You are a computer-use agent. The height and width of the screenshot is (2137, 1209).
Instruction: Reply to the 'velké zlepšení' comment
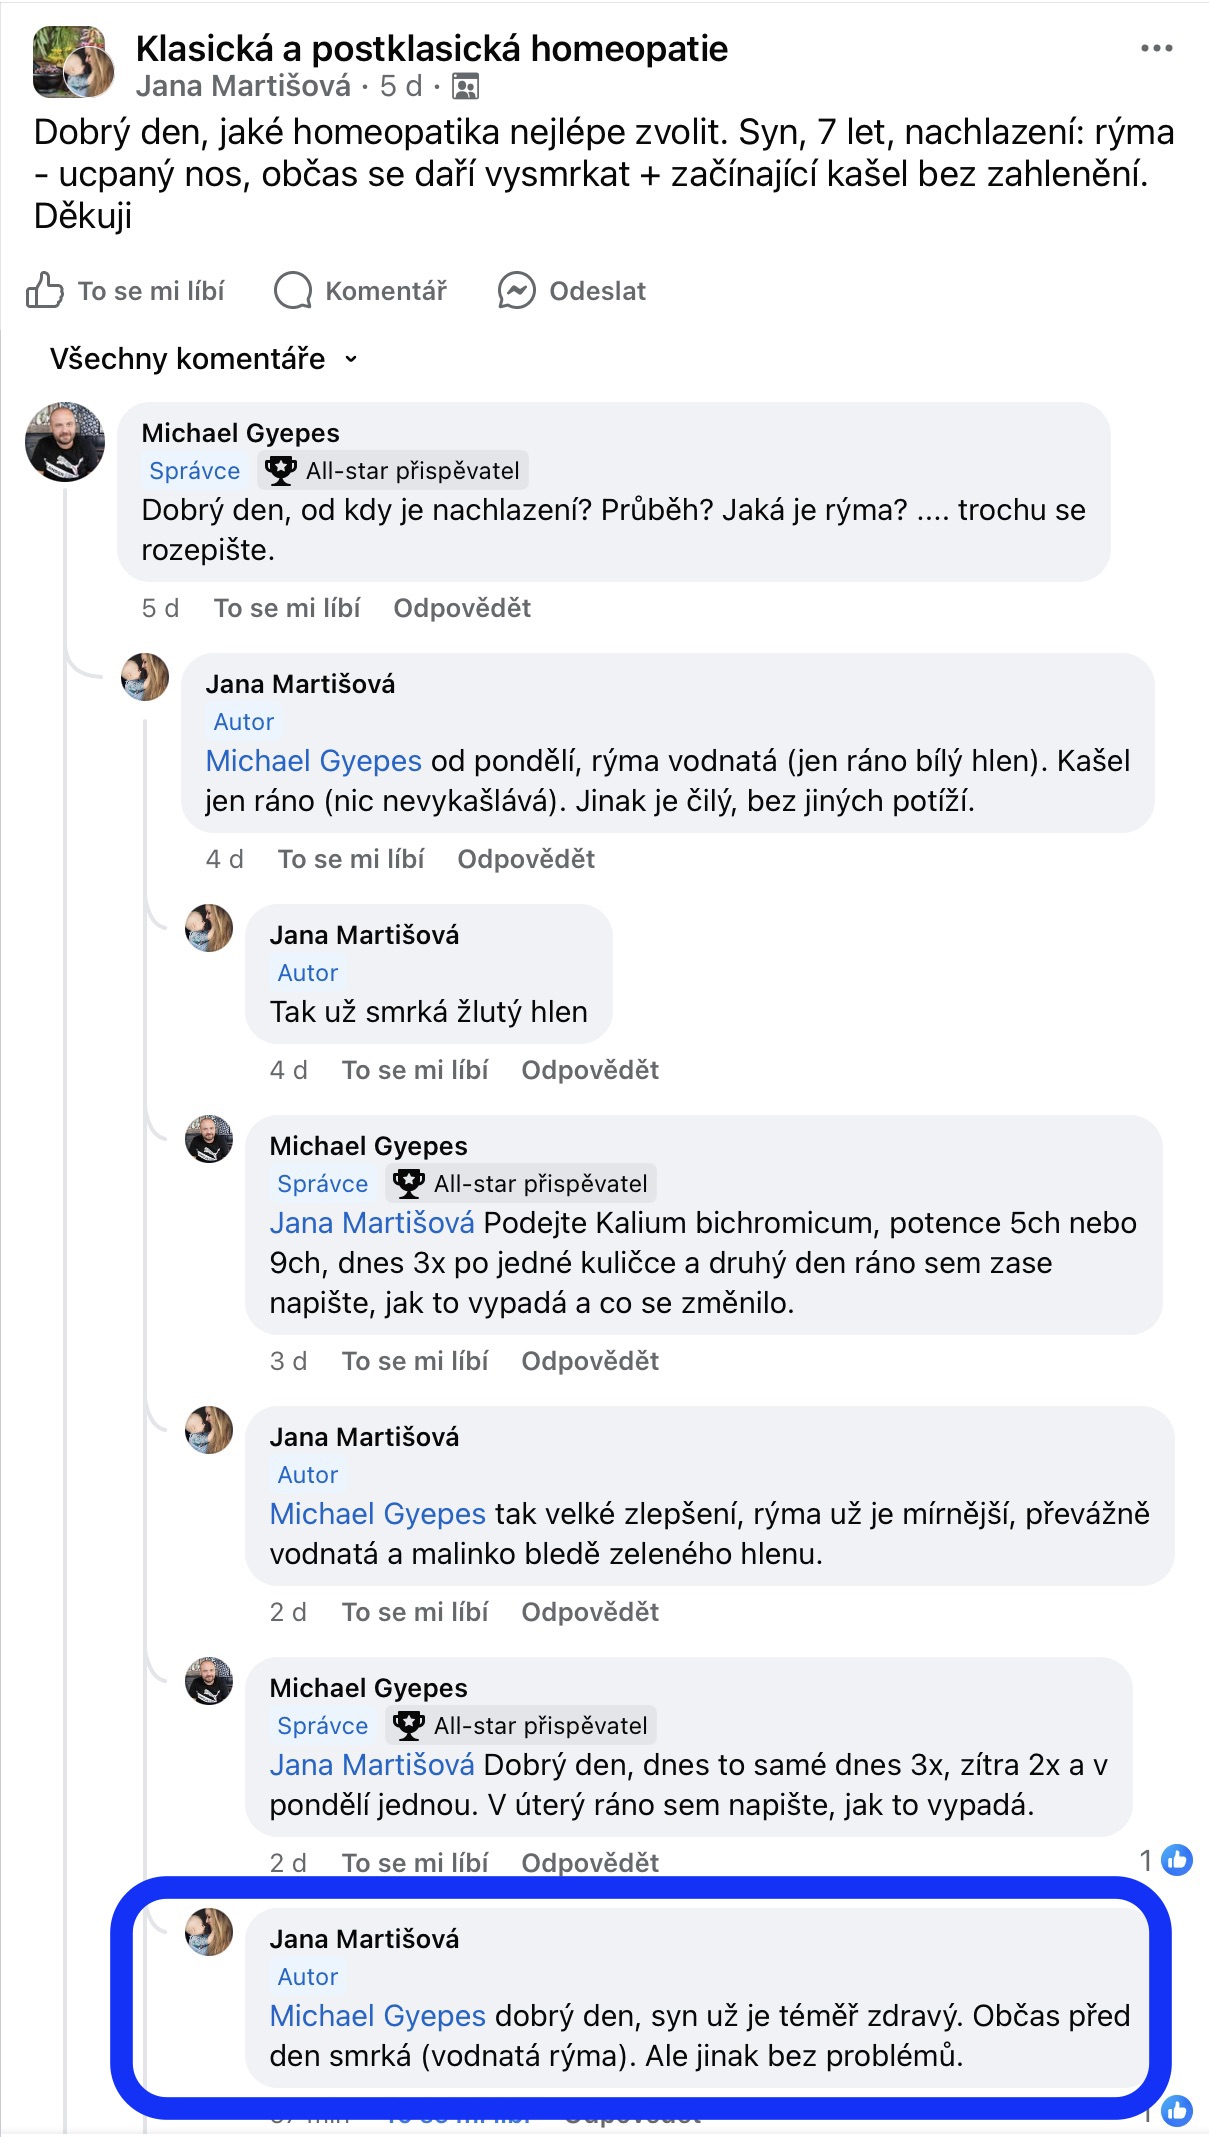590,1612
